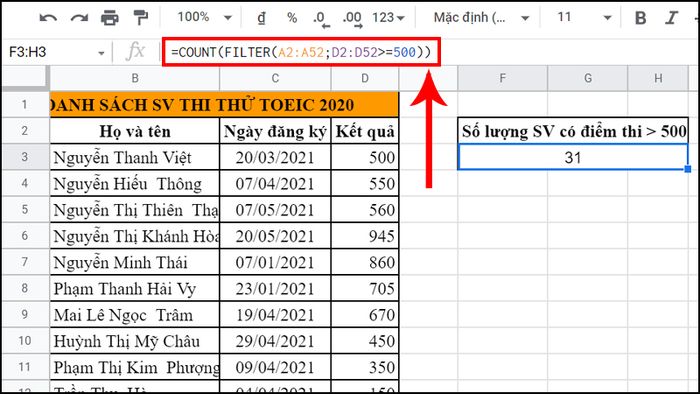Open the 100% zoom dropdown
700x394 pixels.
[204, 17]
